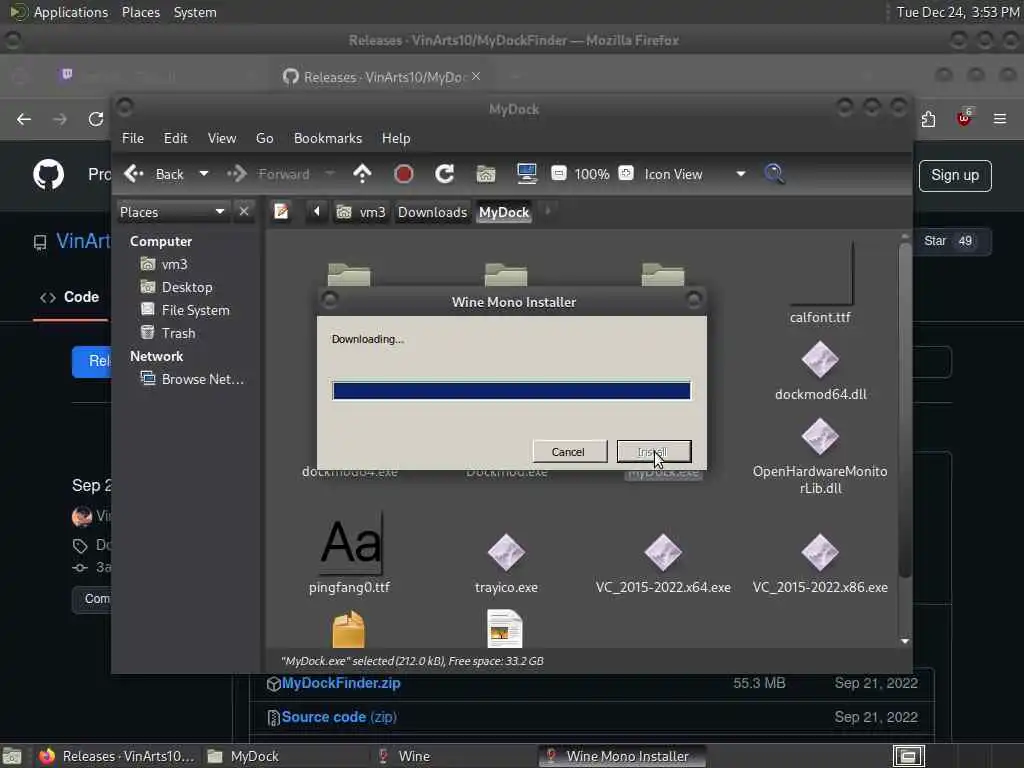This screenshot has height=768, width=1024.
Task: Open Firefox extensions puzzle icon
Action: [x=928, y=119]
